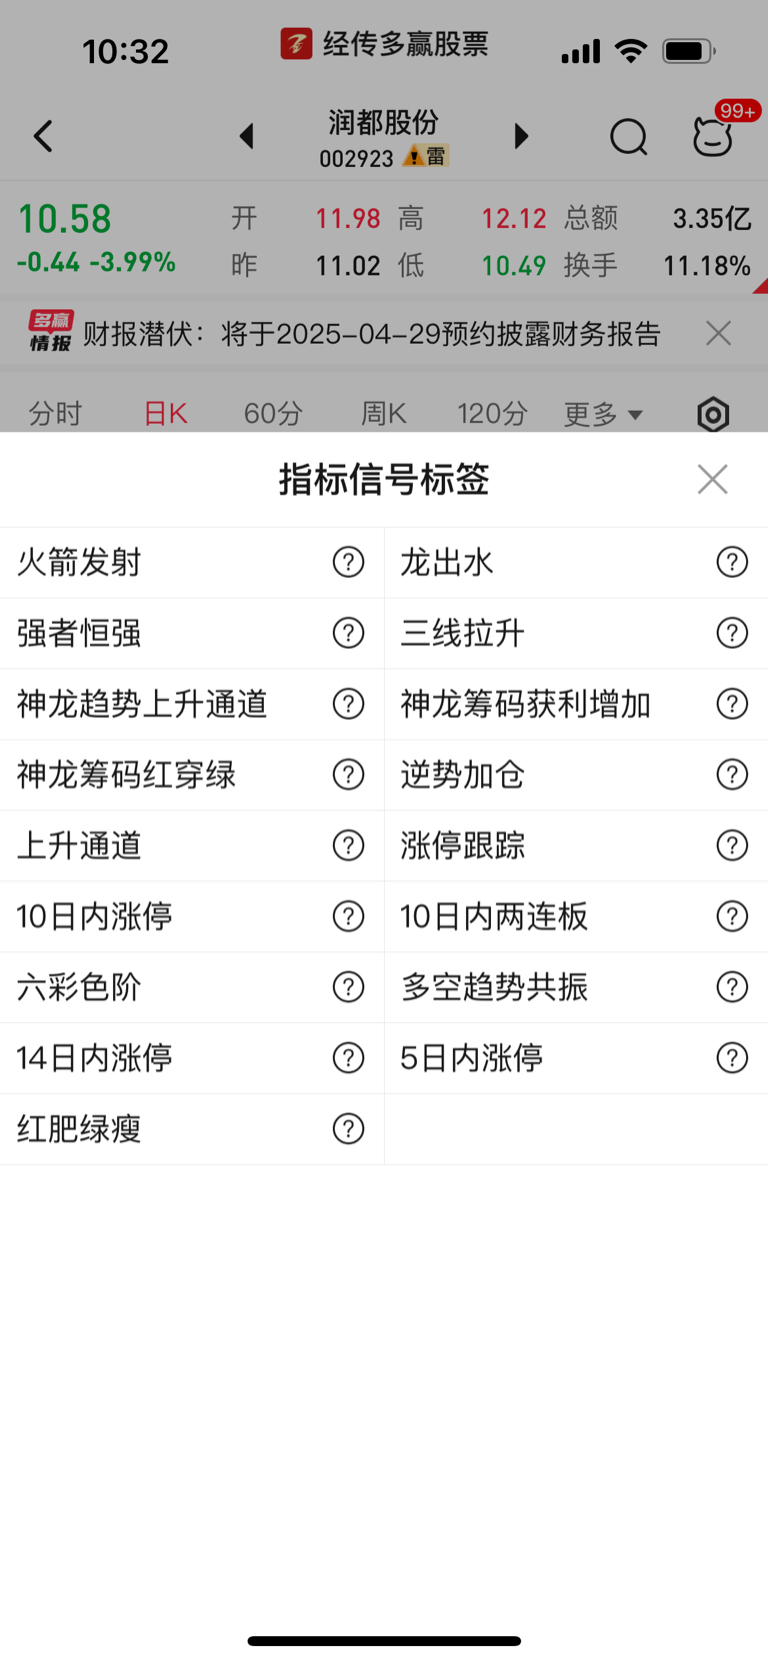The height and width of the screenshot is (1663, 768).
Task: Dismiss the 财报潜伏 notice banner
Action: (718, 333)
